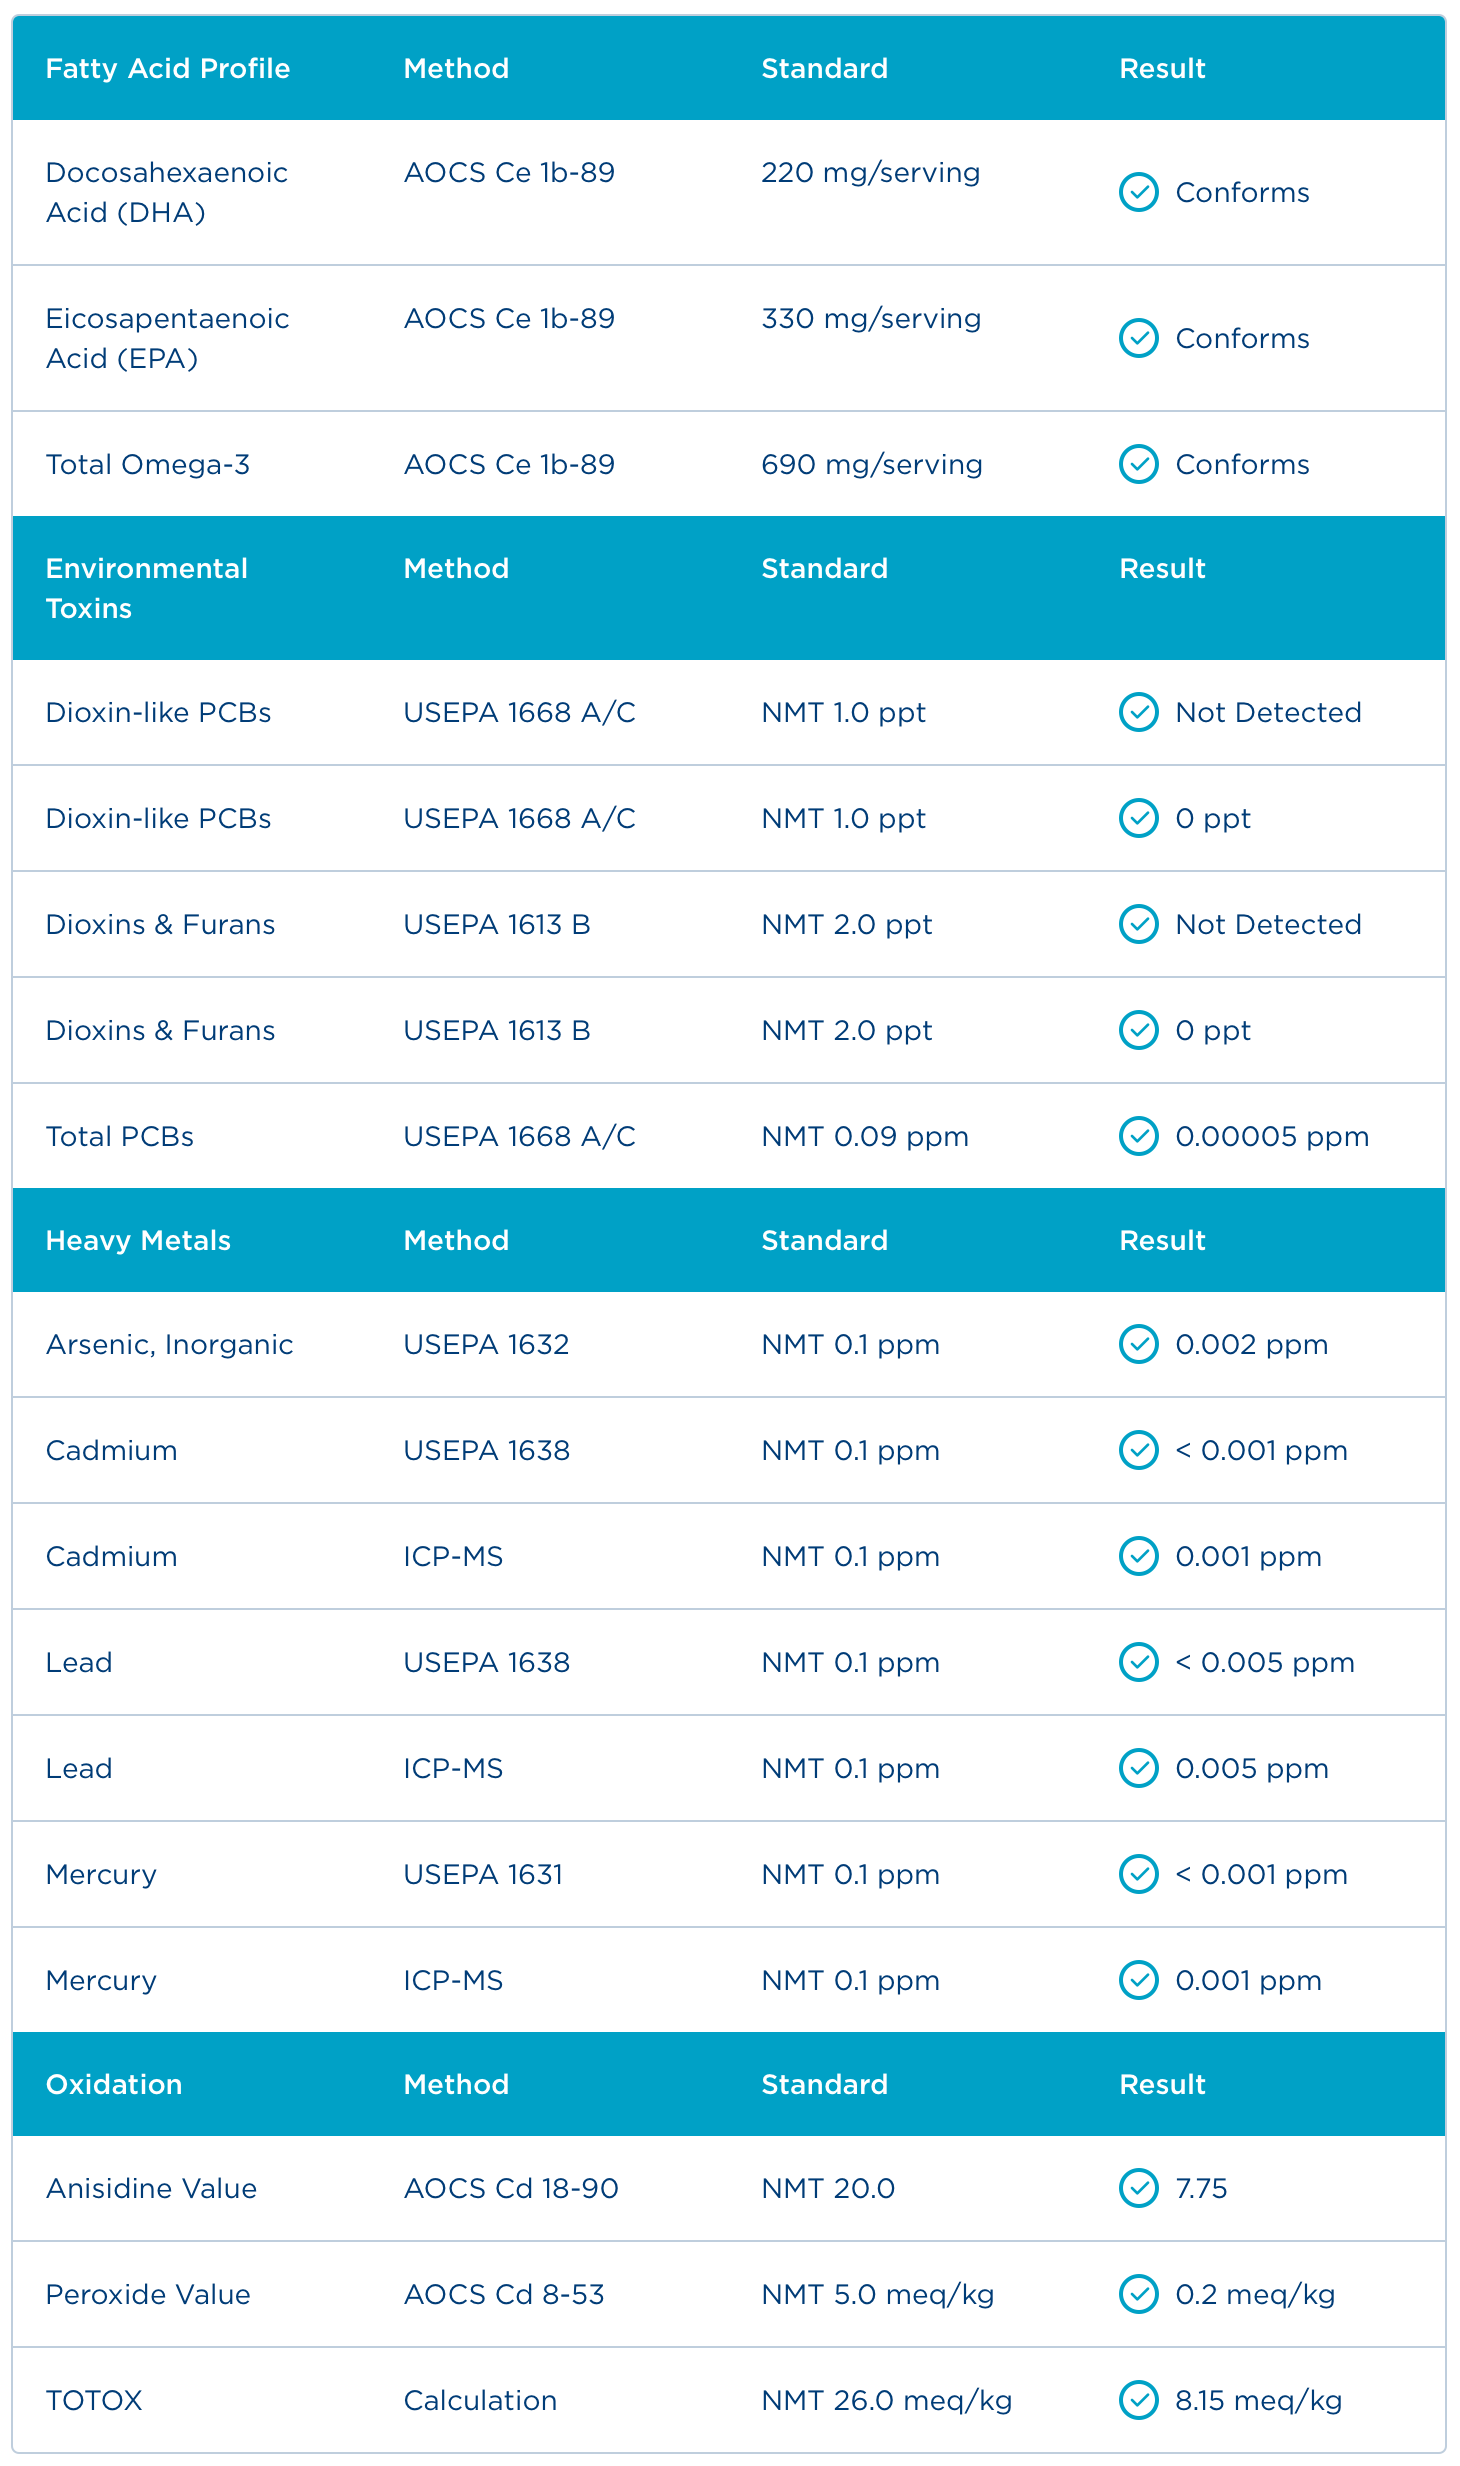The width and height of the screenshot is (1460, 2466).
Task: Click the checkmark next to 0.00005 ppm result
Action: pos(1138,1136)
